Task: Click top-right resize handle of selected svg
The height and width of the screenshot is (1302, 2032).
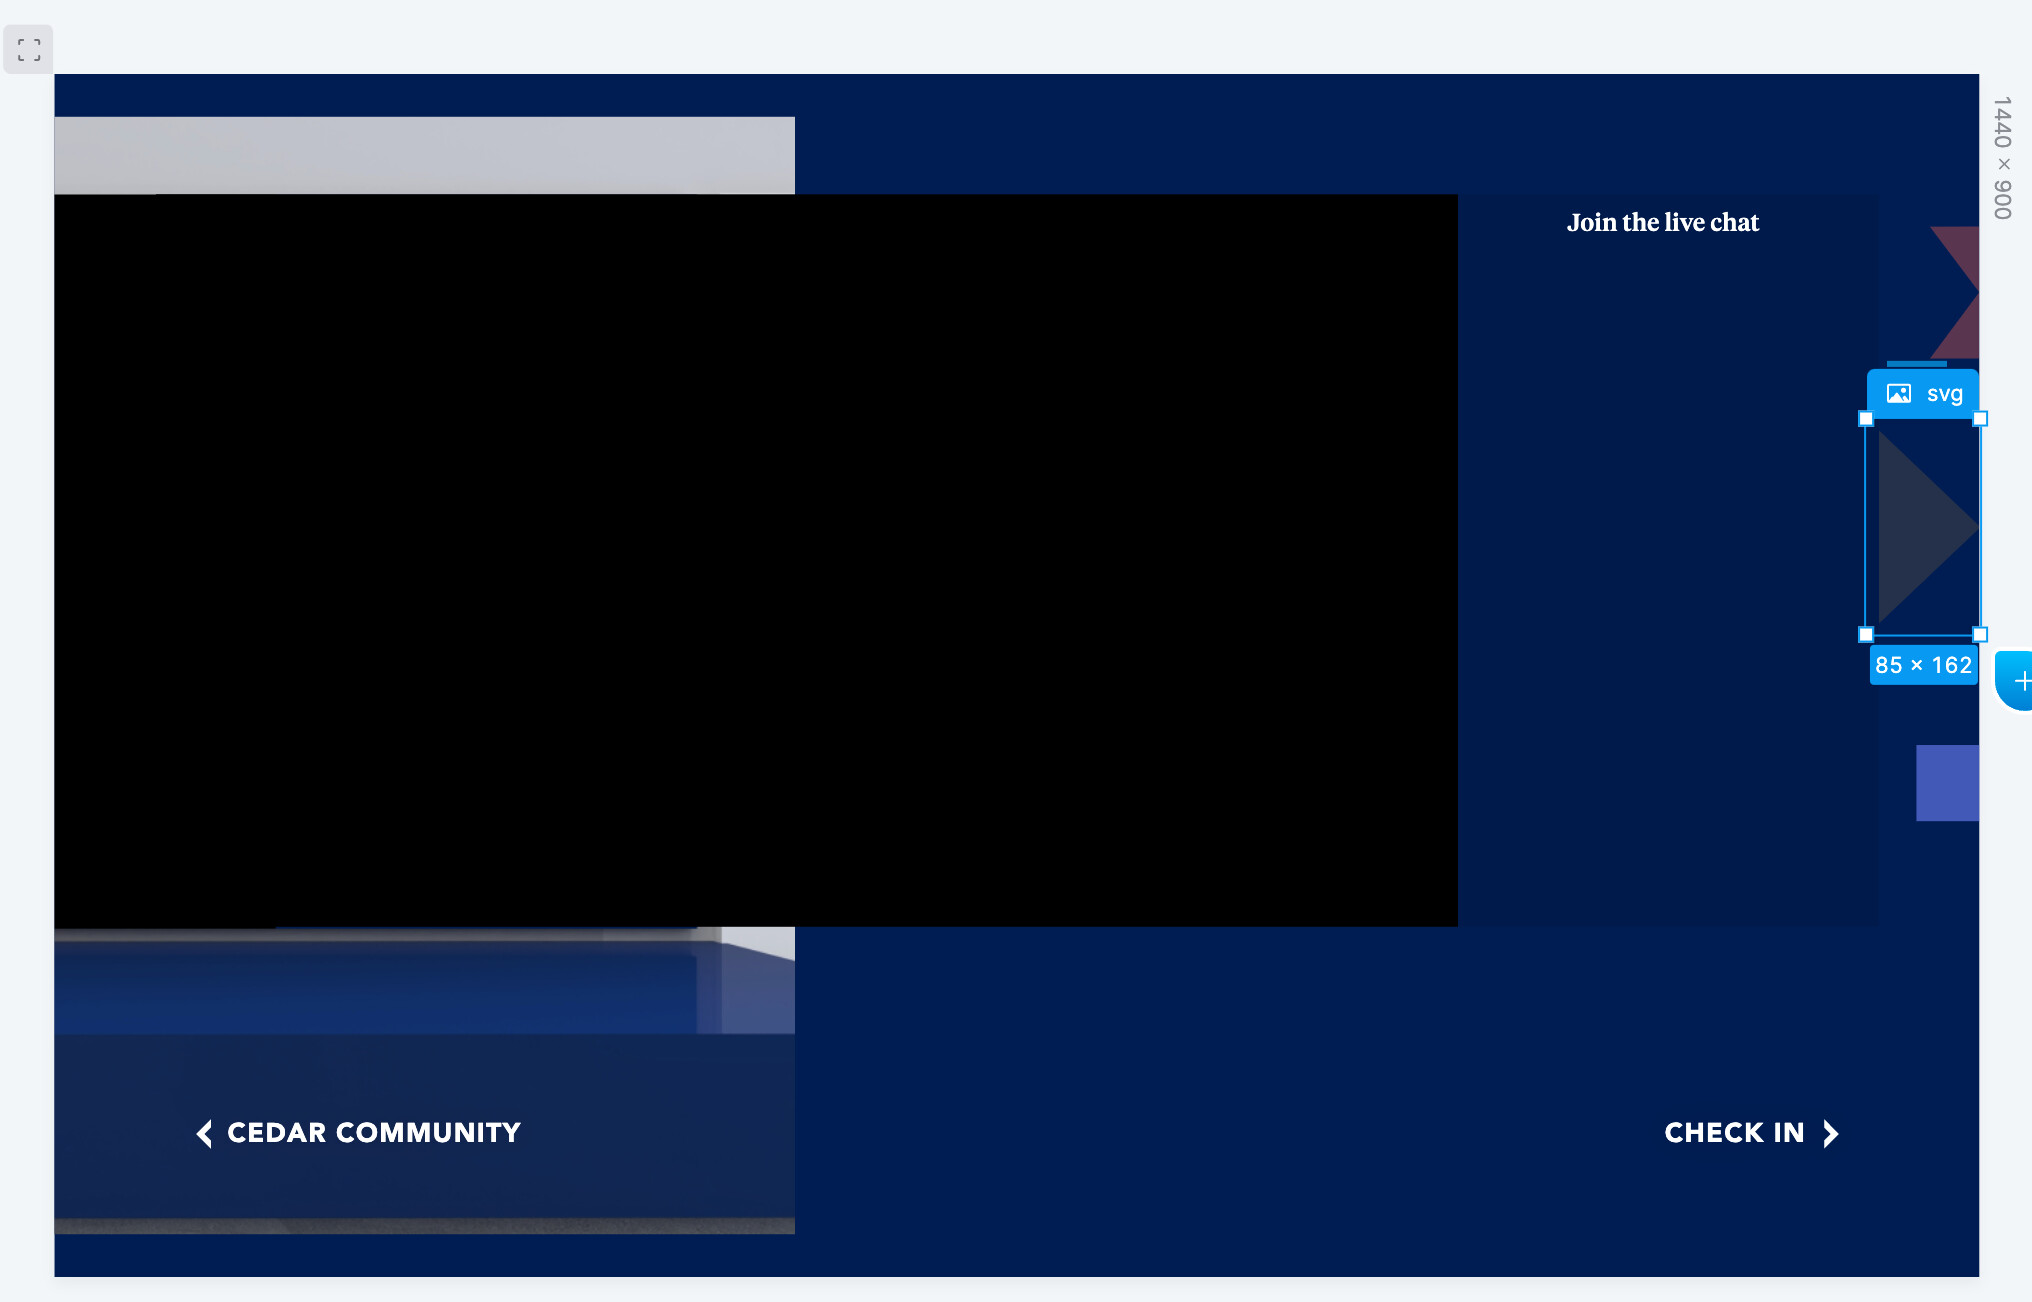Action: 1980,419
